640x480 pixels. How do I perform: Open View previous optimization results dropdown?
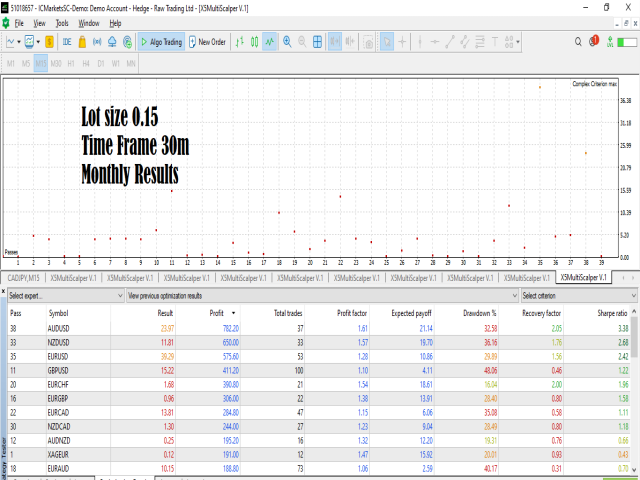323,296
